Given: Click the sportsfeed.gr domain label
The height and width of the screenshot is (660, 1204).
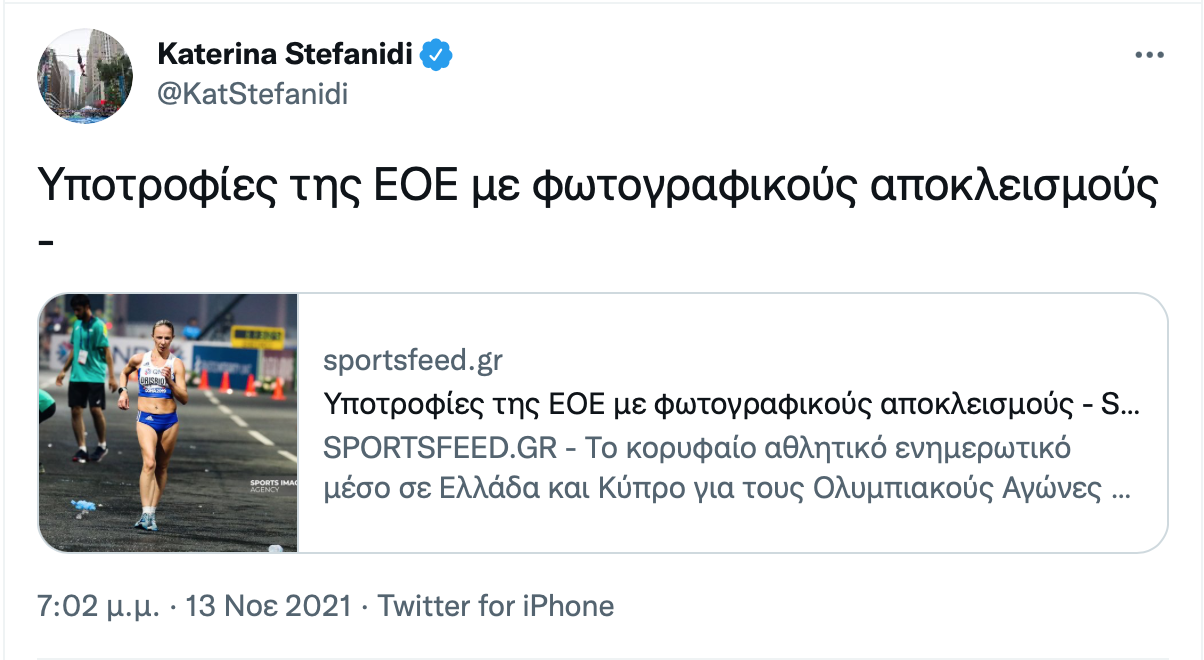Looking at the screenshot, I should point(412,361).
